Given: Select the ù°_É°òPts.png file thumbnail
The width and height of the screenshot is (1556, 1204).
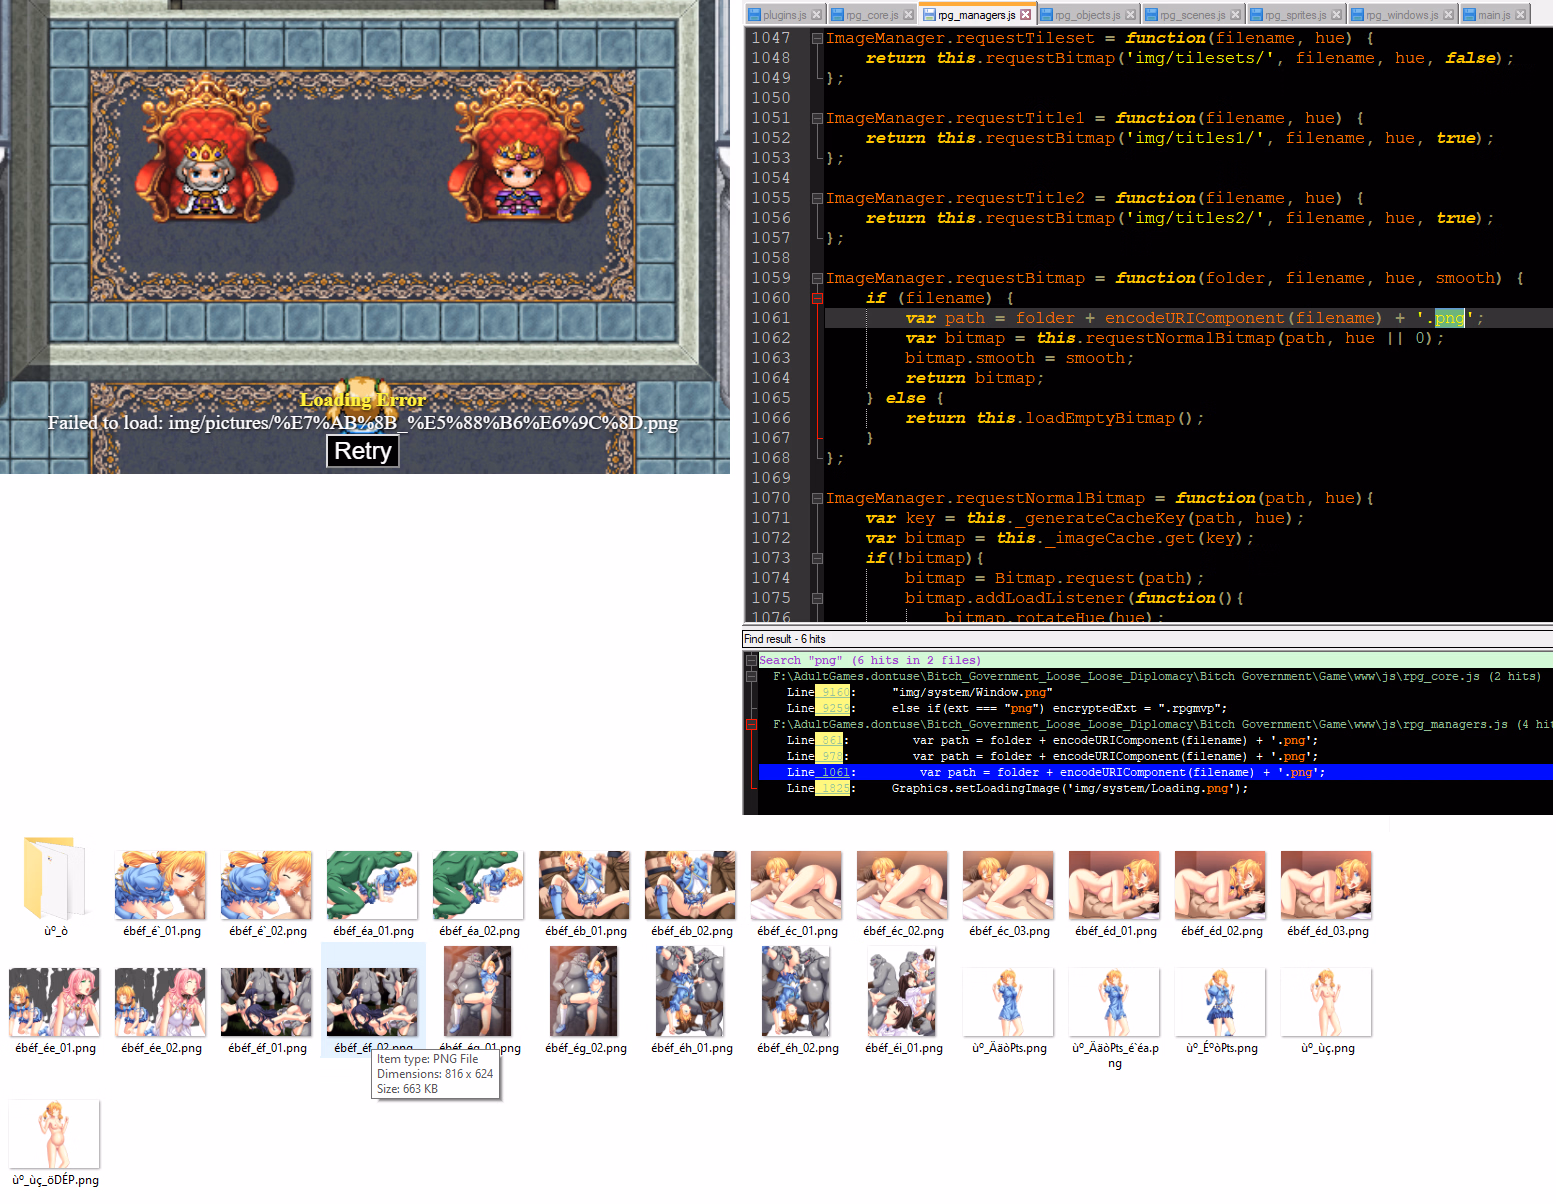Looking at the screenshot, I should pos(1221,1002).
